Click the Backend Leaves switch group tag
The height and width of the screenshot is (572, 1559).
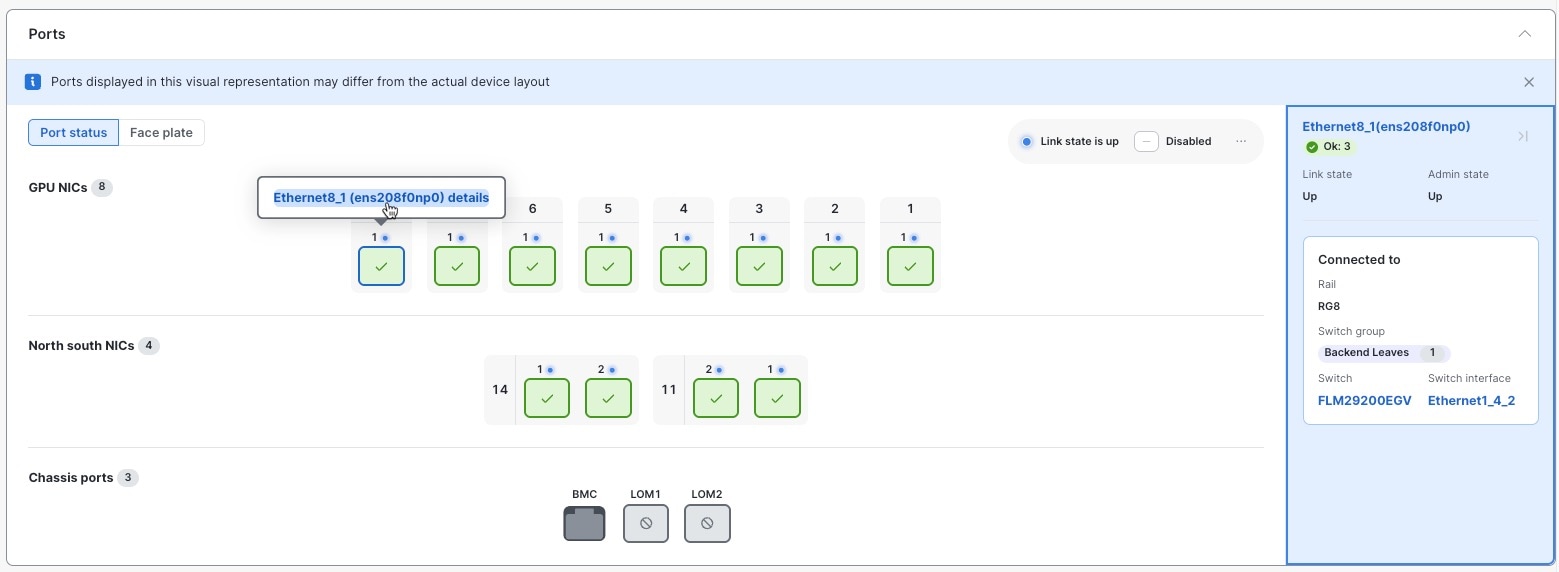1366,353
